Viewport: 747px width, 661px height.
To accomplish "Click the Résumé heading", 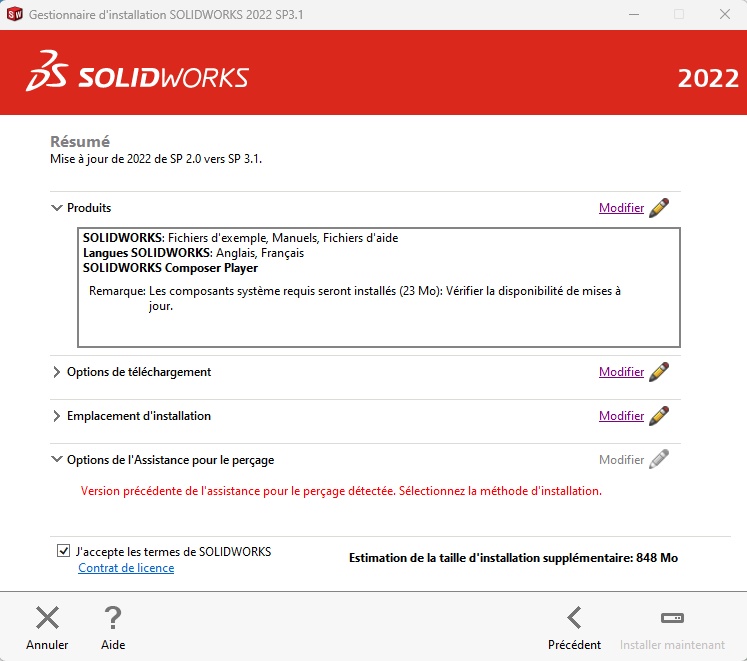I will click(x=80, y=142).
